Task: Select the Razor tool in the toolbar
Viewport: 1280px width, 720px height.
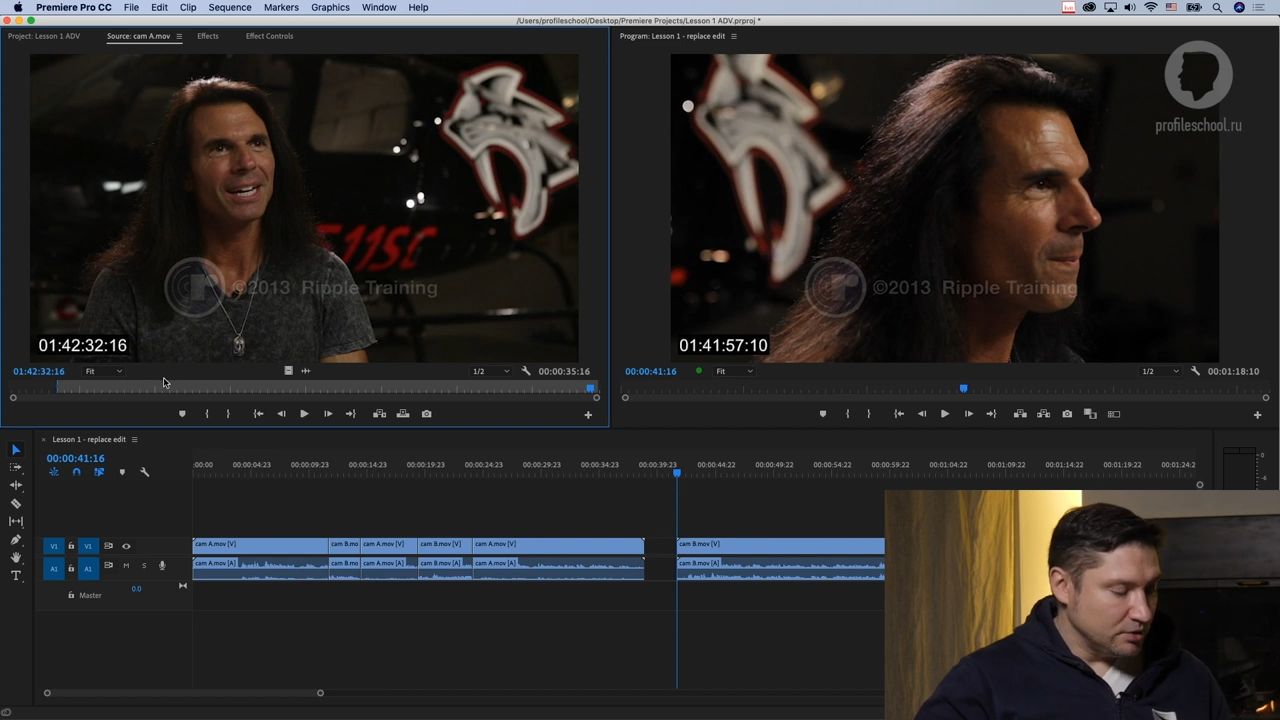Action: pos(16,503)
